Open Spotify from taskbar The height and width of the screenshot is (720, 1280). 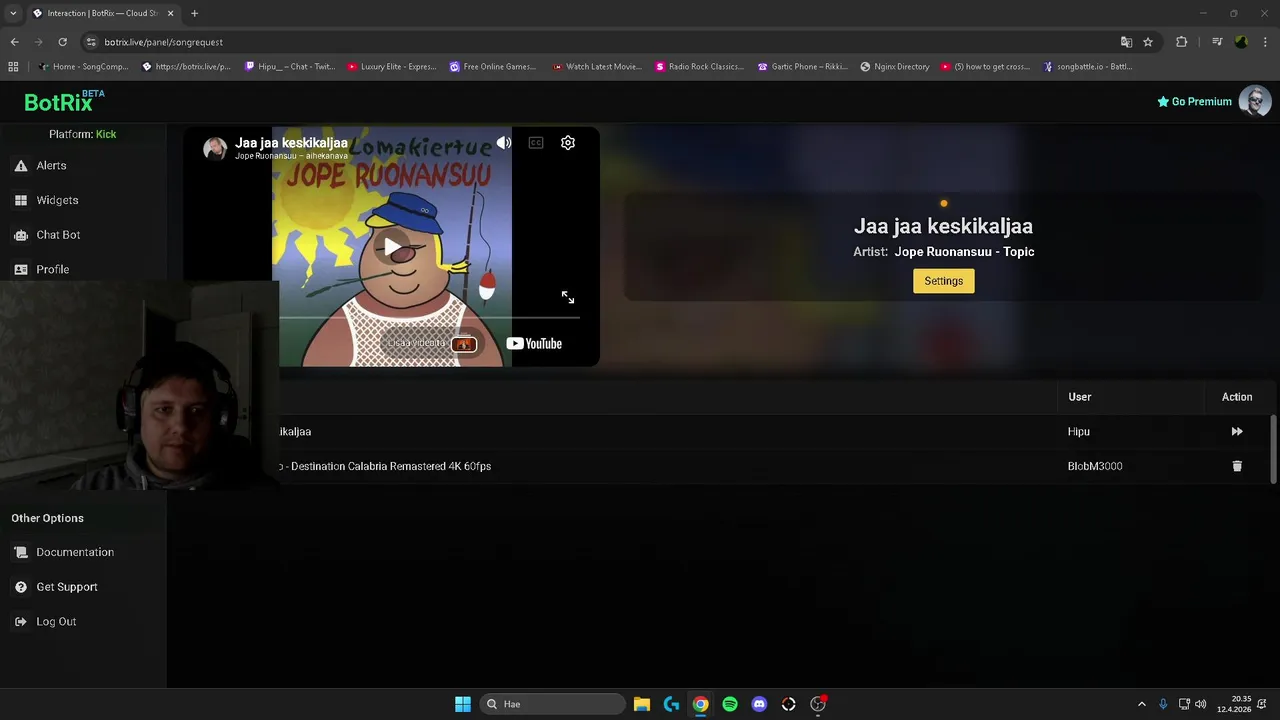(730, 704)
